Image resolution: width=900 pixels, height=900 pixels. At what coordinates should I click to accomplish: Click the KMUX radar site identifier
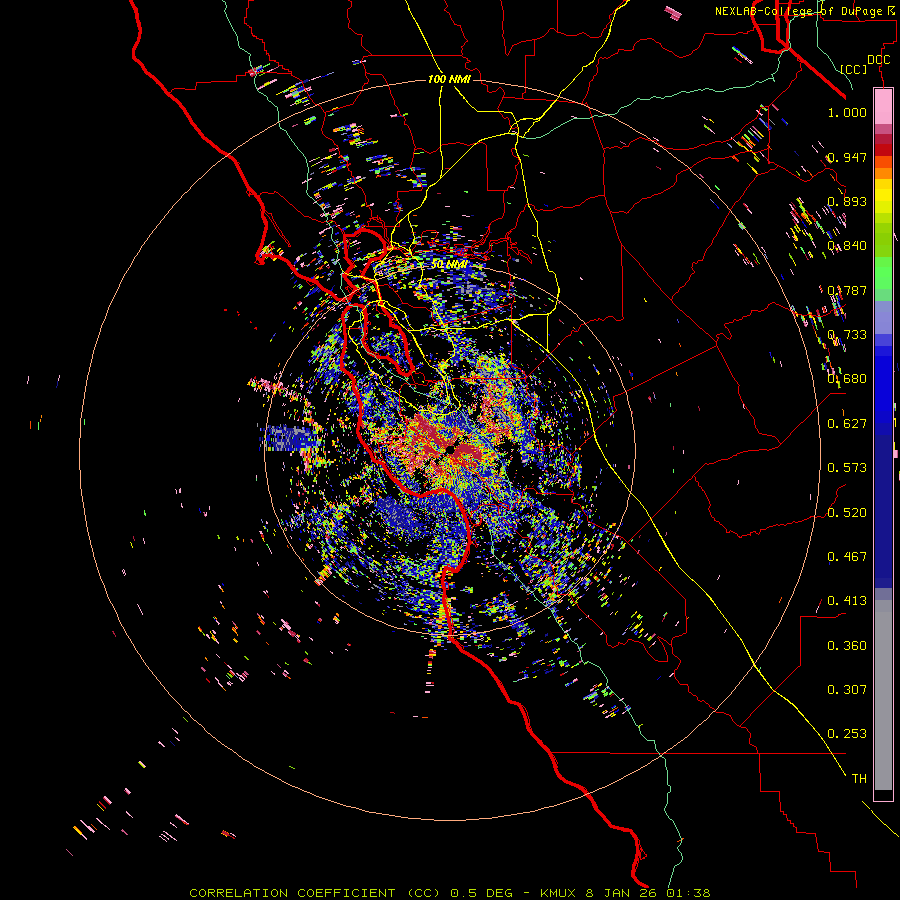point(557,893)
